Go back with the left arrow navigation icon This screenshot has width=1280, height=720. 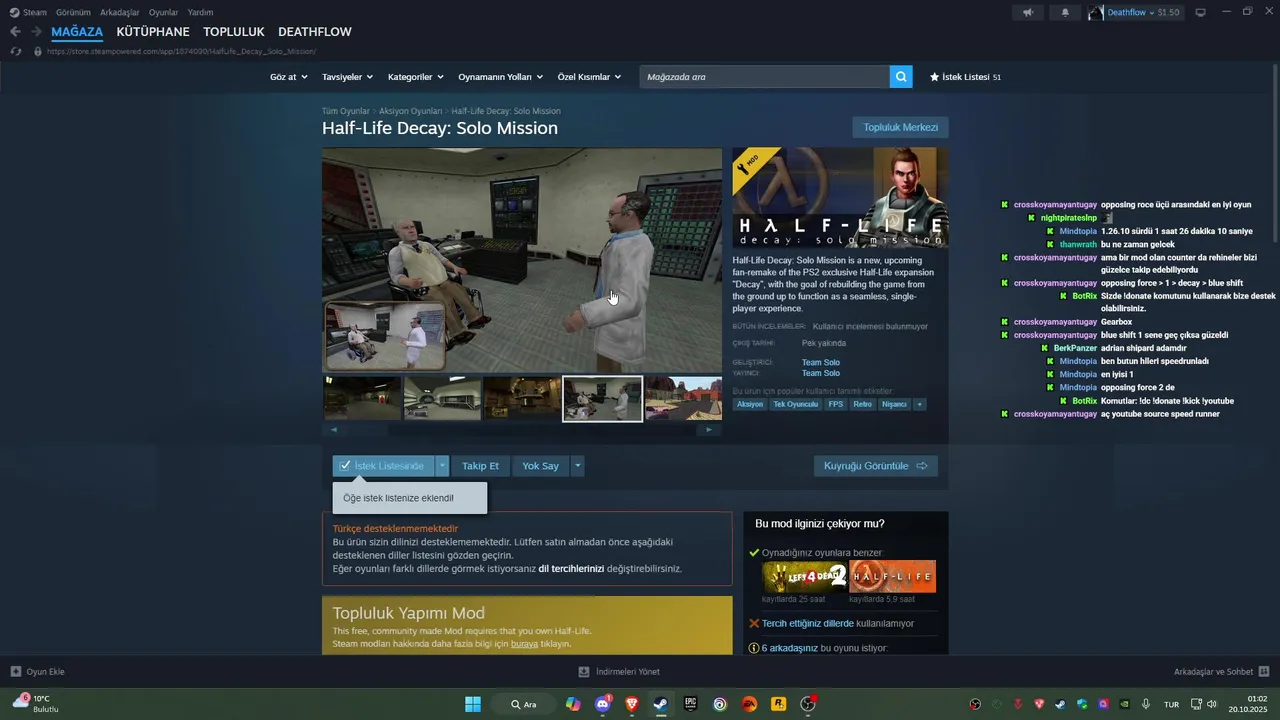coord(15,32)
